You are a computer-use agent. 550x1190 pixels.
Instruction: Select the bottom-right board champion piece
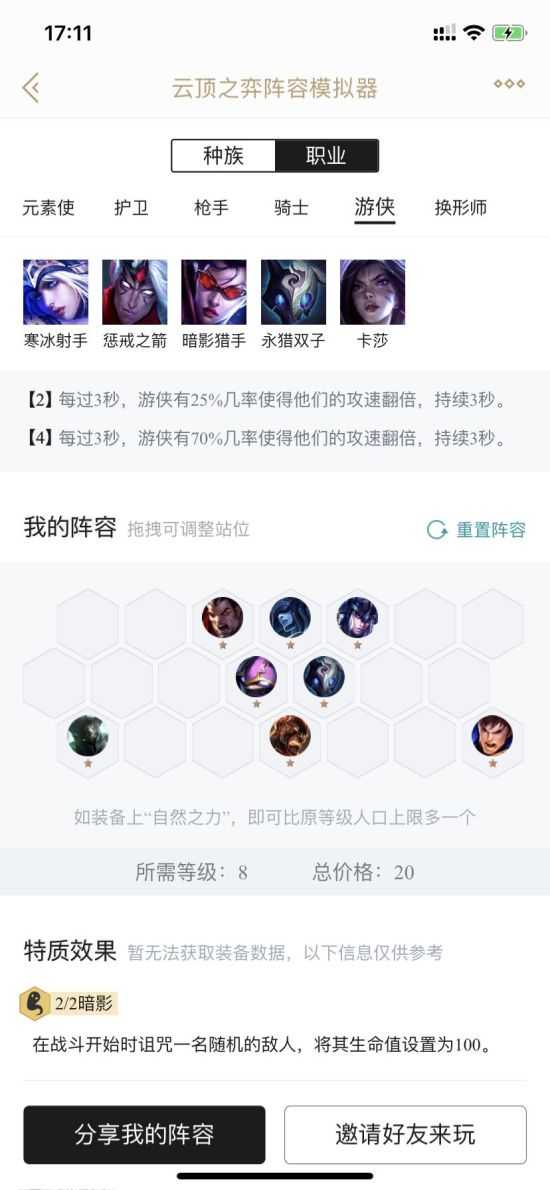click(x=492, y=736)
